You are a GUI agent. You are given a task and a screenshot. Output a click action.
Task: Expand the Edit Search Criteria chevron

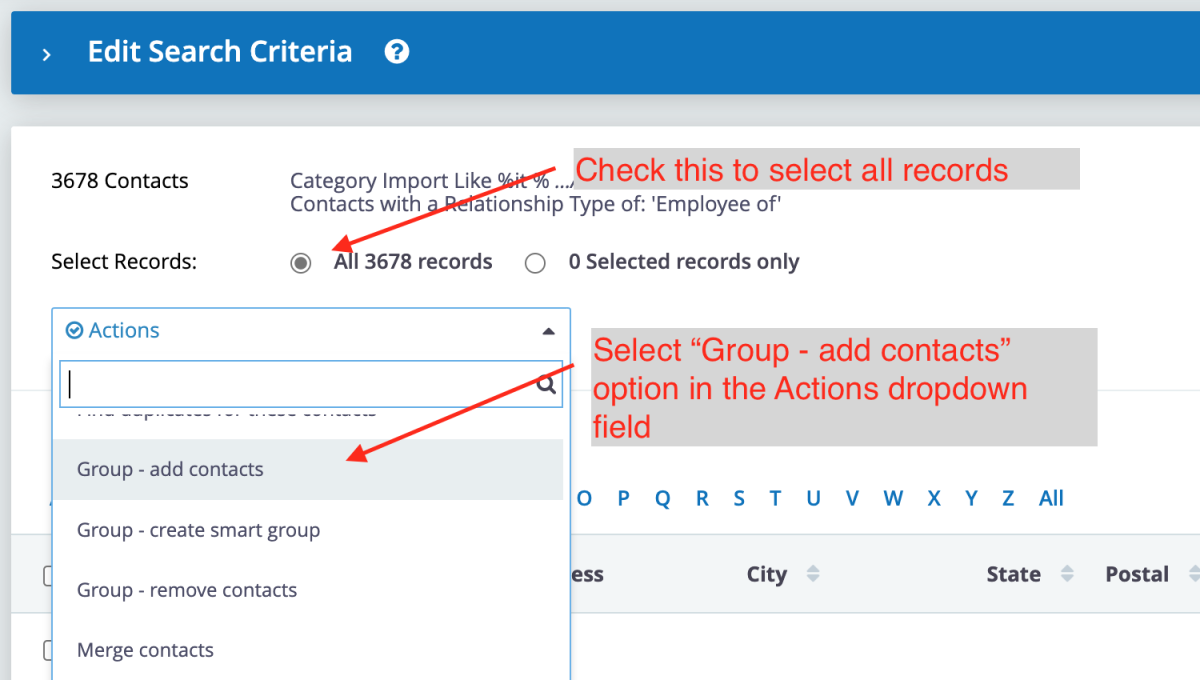tap(46, 54)
